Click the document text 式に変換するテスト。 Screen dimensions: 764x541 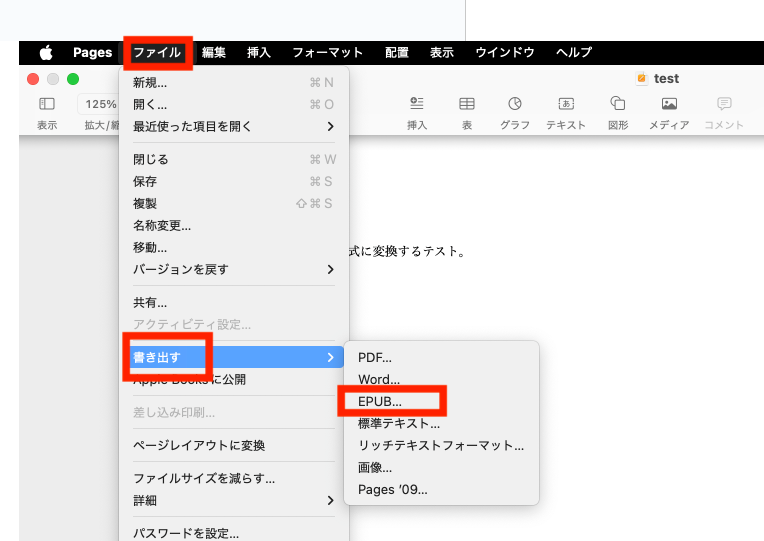408,251
